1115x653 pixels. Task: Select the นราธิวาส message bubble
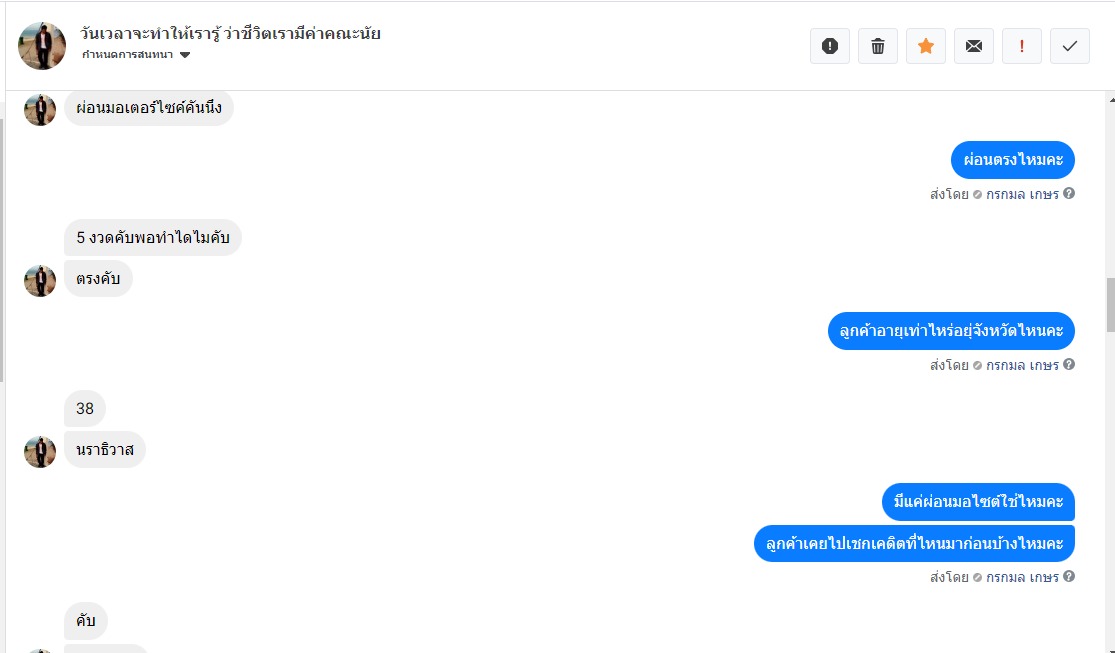(x=105, y=450)
